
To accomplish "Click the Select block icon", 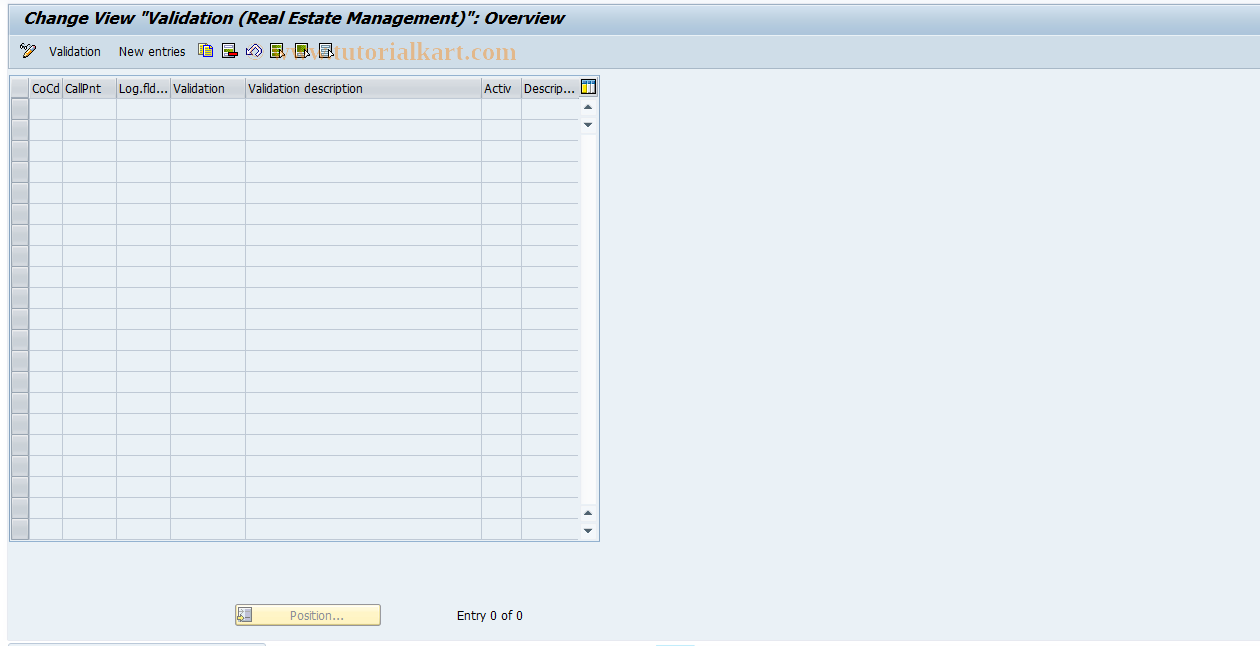I will tap(302, 50).
